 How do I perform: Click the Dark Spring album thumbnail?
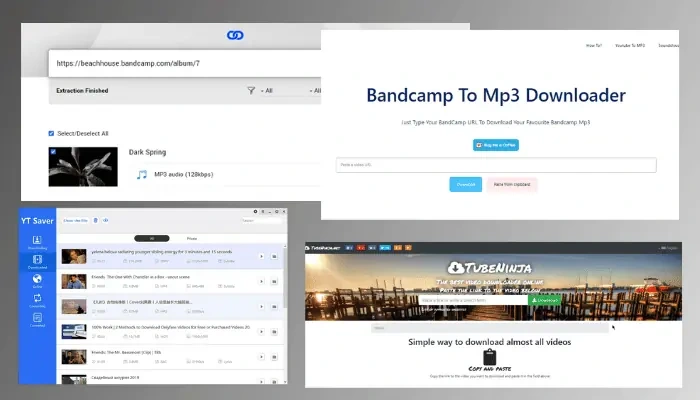(83, 167)
